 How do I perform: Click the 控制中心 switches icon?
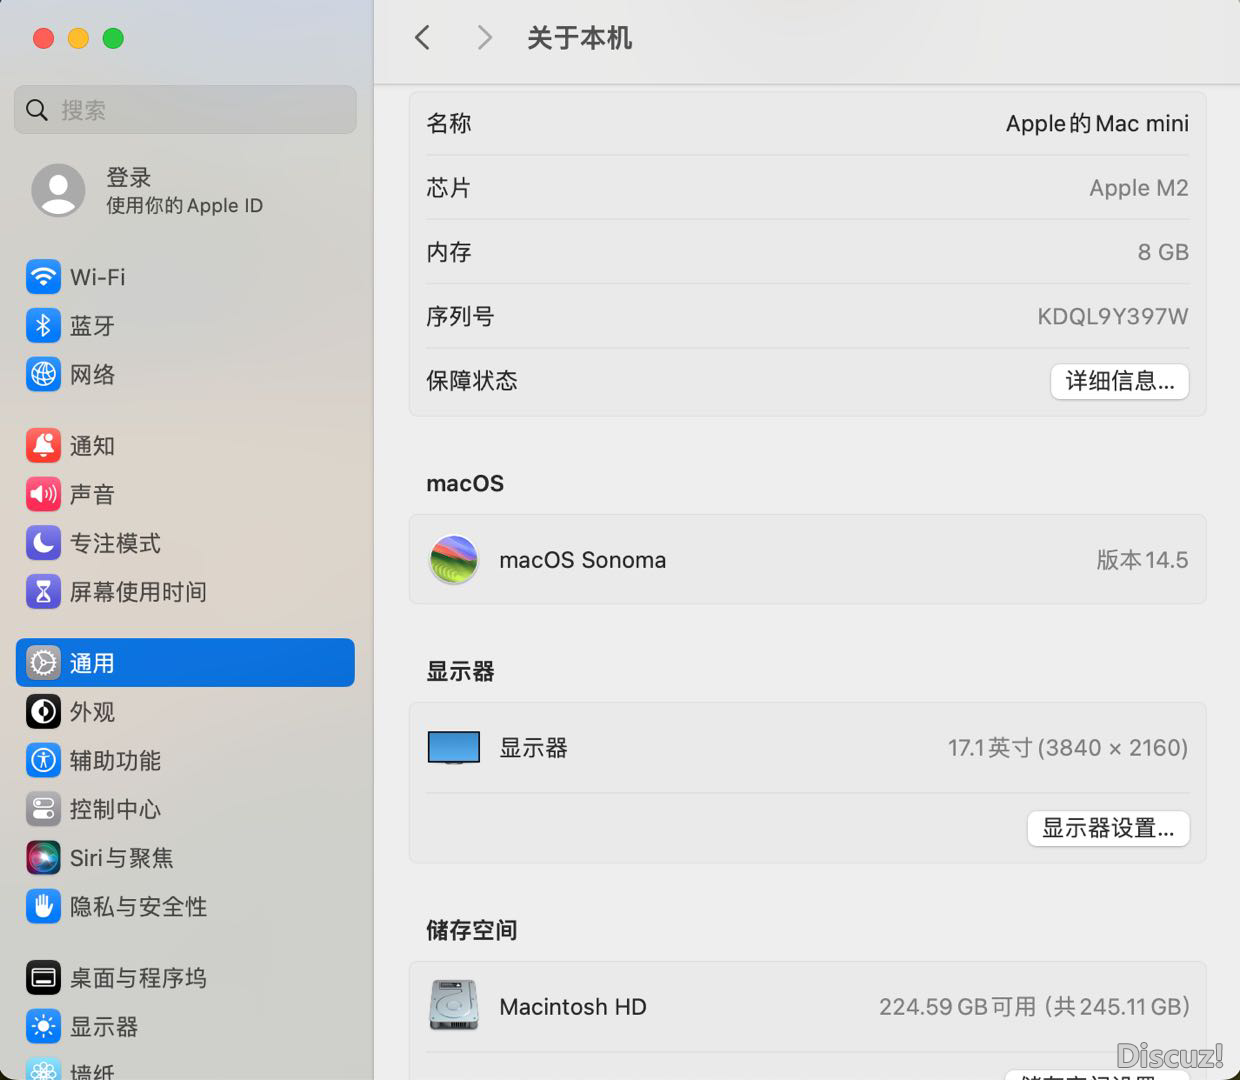43,809
